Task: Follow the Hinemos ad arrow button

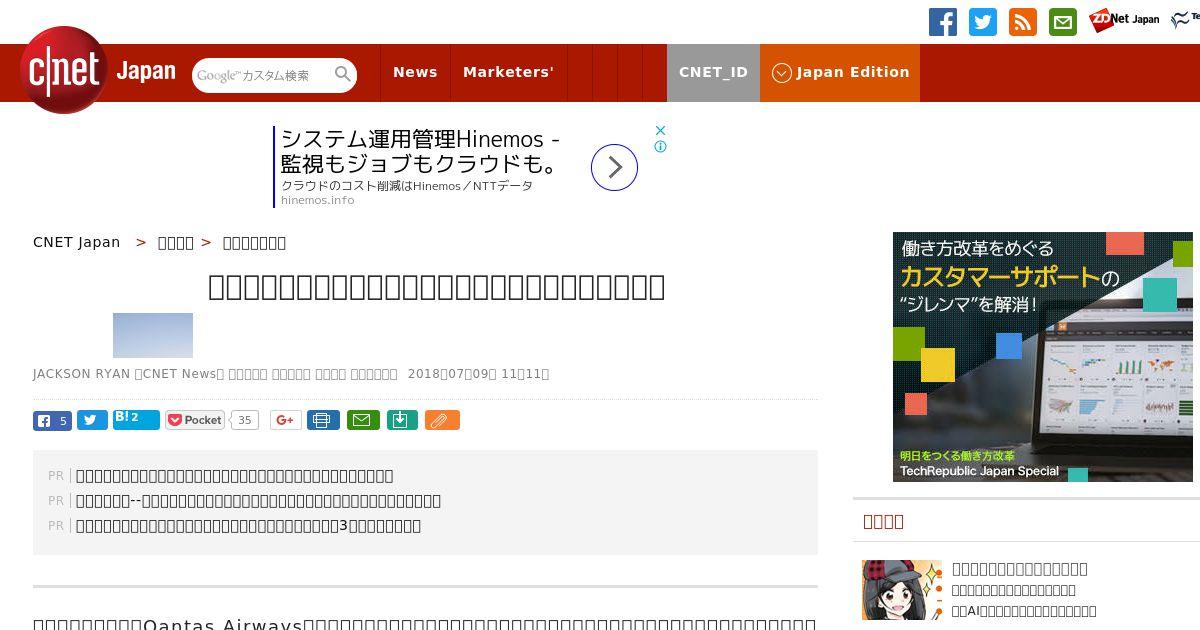Action: [614, 167]
